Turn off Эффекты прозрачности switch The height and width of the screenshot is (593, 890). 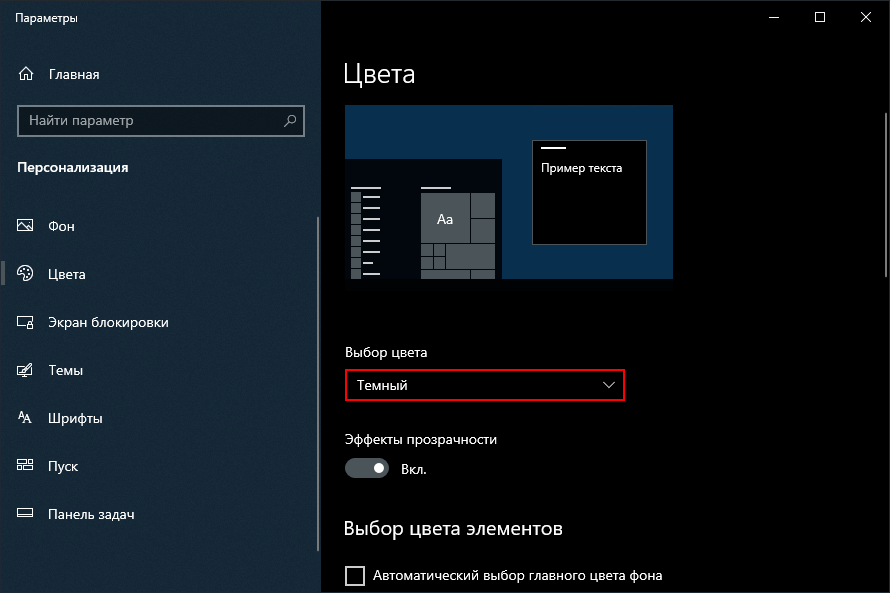click(367, 468)
